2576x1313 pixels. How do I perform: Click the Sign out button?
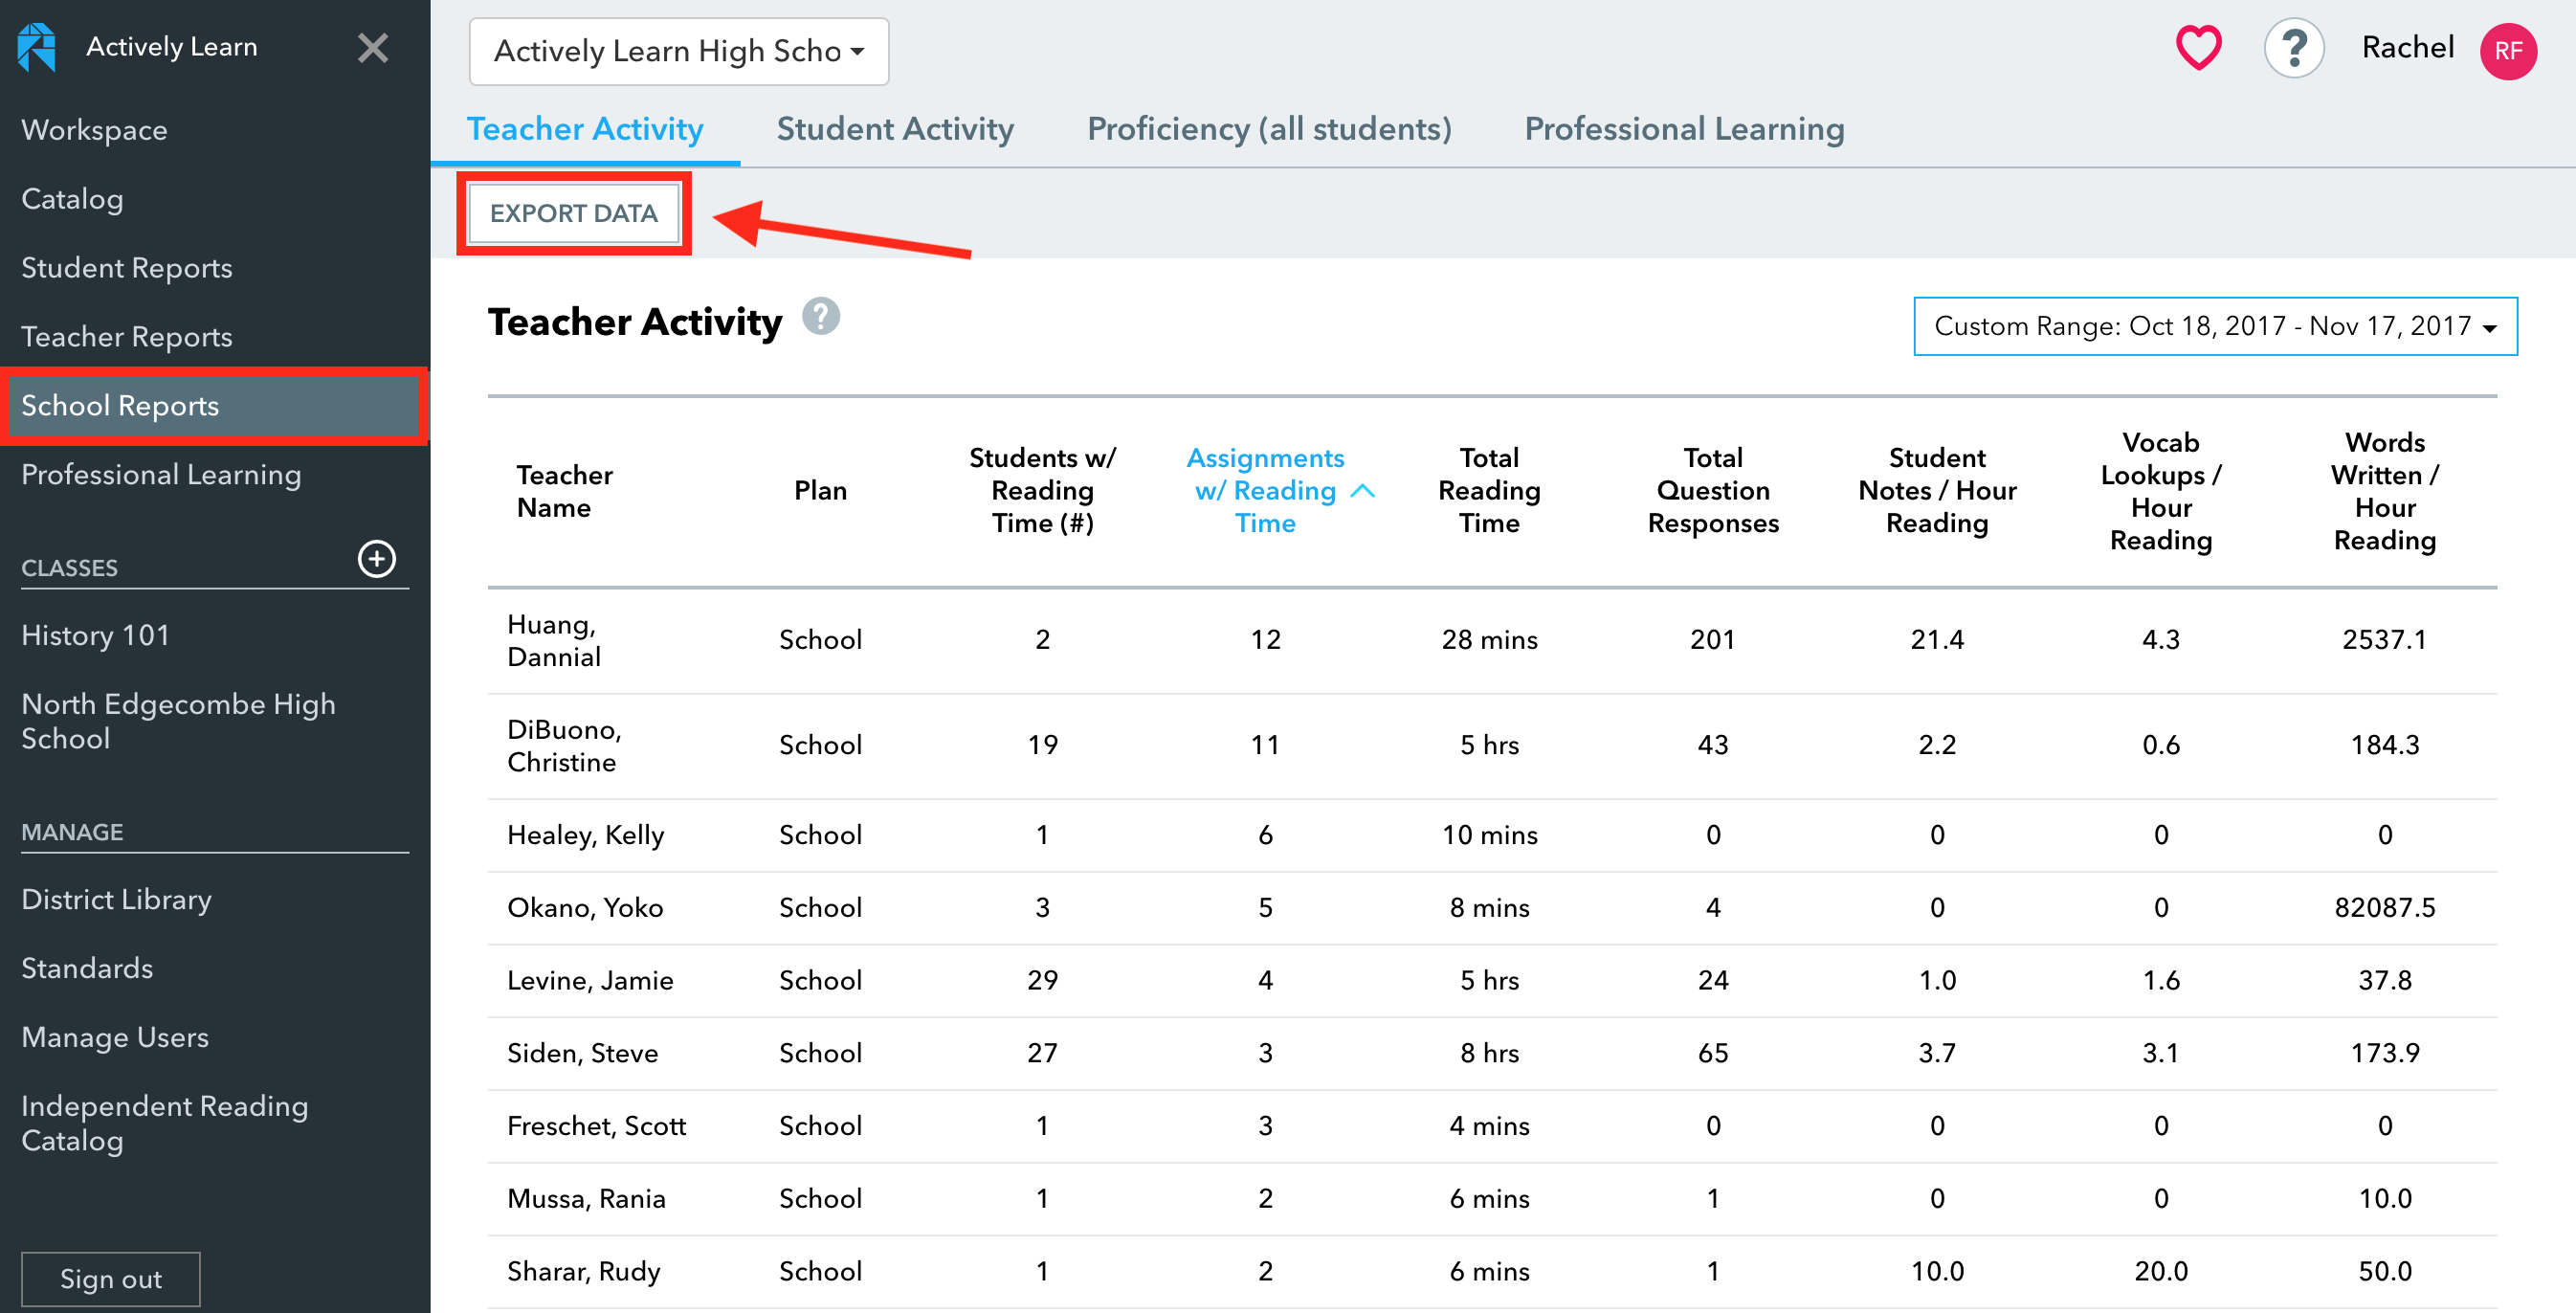coord(111,1278)
